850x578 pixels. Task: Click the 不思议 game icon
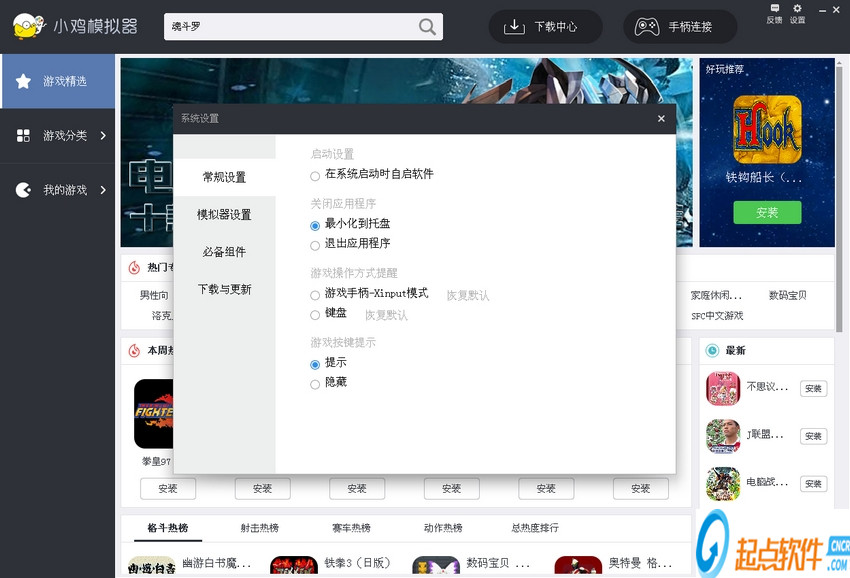(x=723, y=388)
